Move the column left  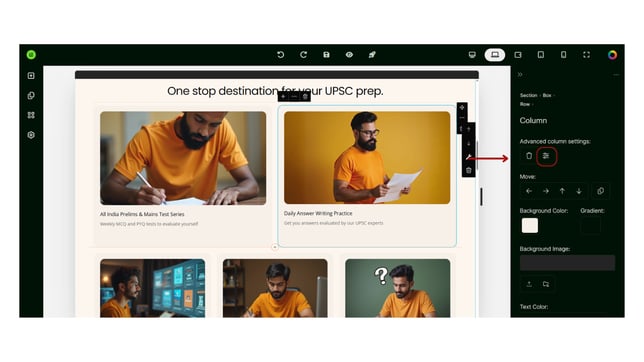click(x=529, y=191)
